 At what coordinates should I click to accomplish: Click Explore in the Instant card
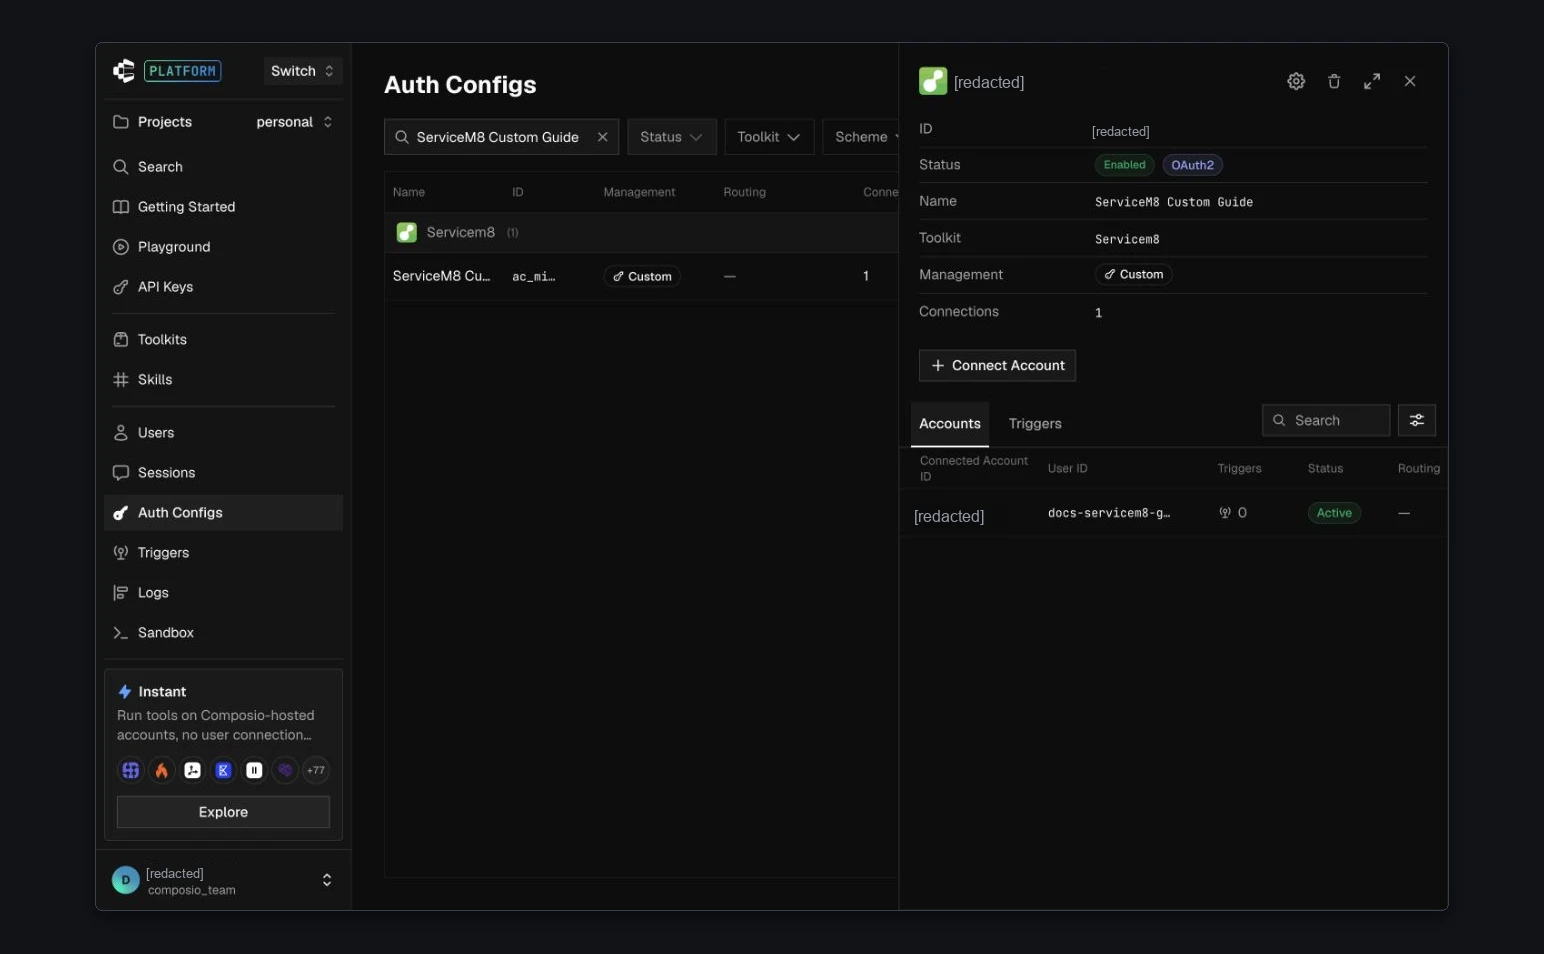click(223, 812)
